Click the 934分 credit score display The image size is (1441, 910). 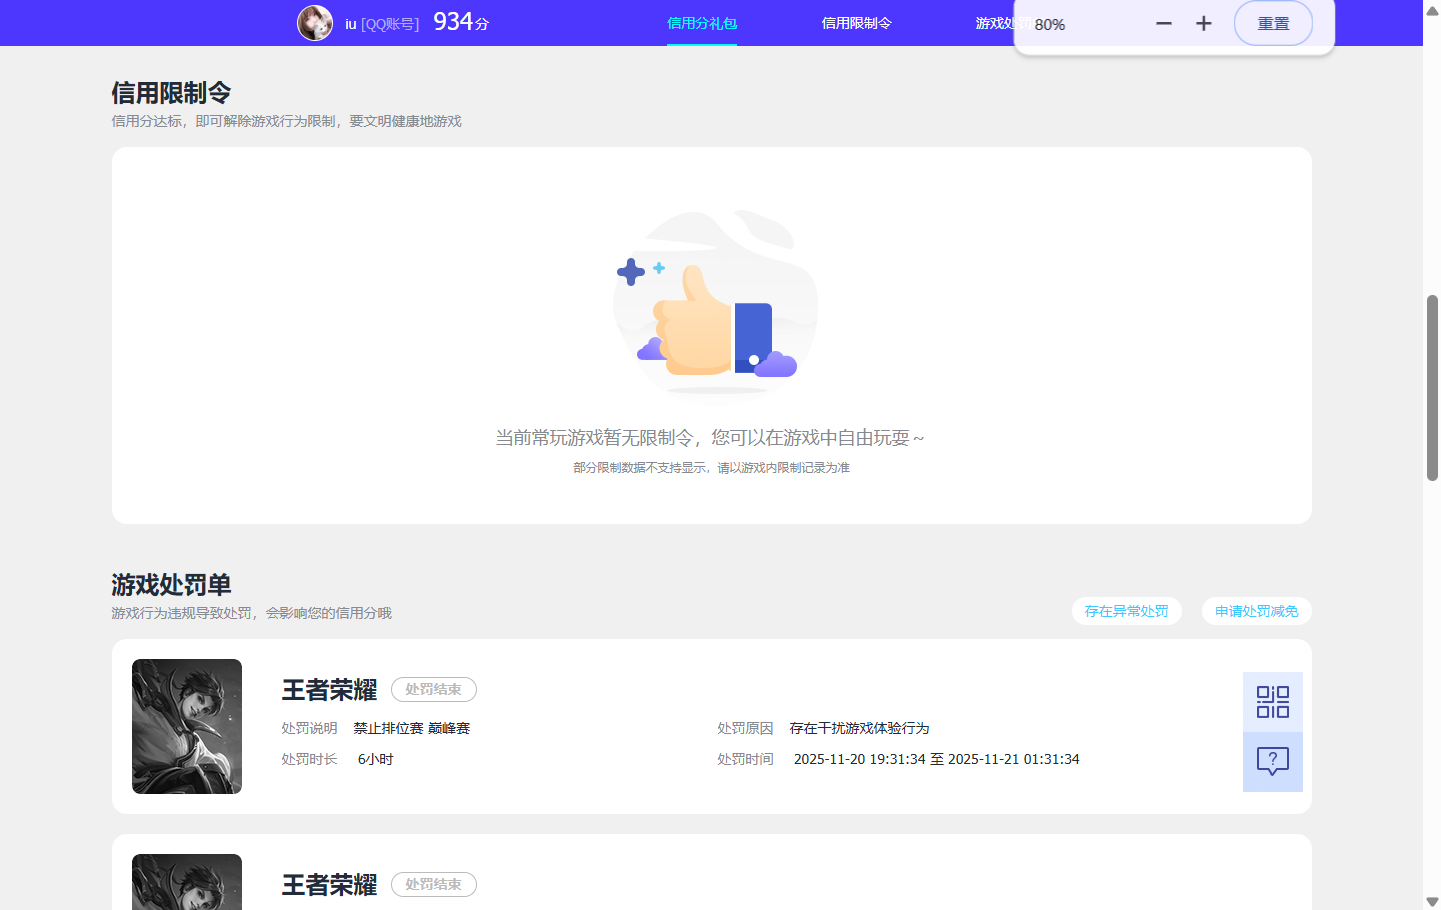[458, 21]
